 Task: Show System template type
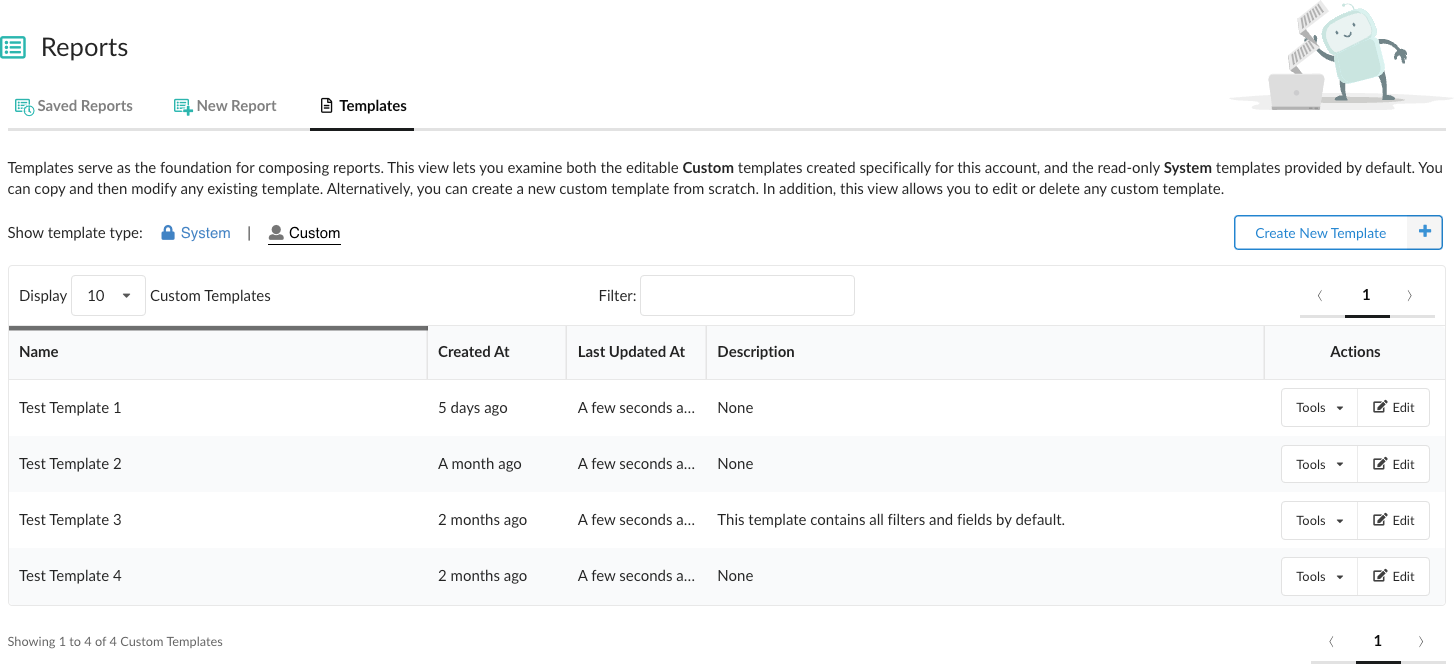click(x=196, y=233)
